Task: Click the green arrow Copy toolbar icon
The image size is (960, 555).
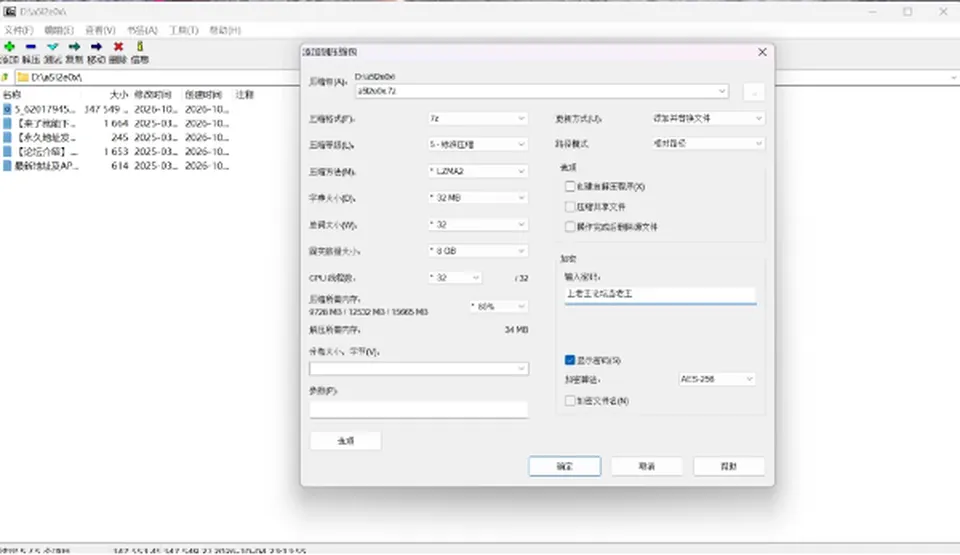Action: click(74, 47)
